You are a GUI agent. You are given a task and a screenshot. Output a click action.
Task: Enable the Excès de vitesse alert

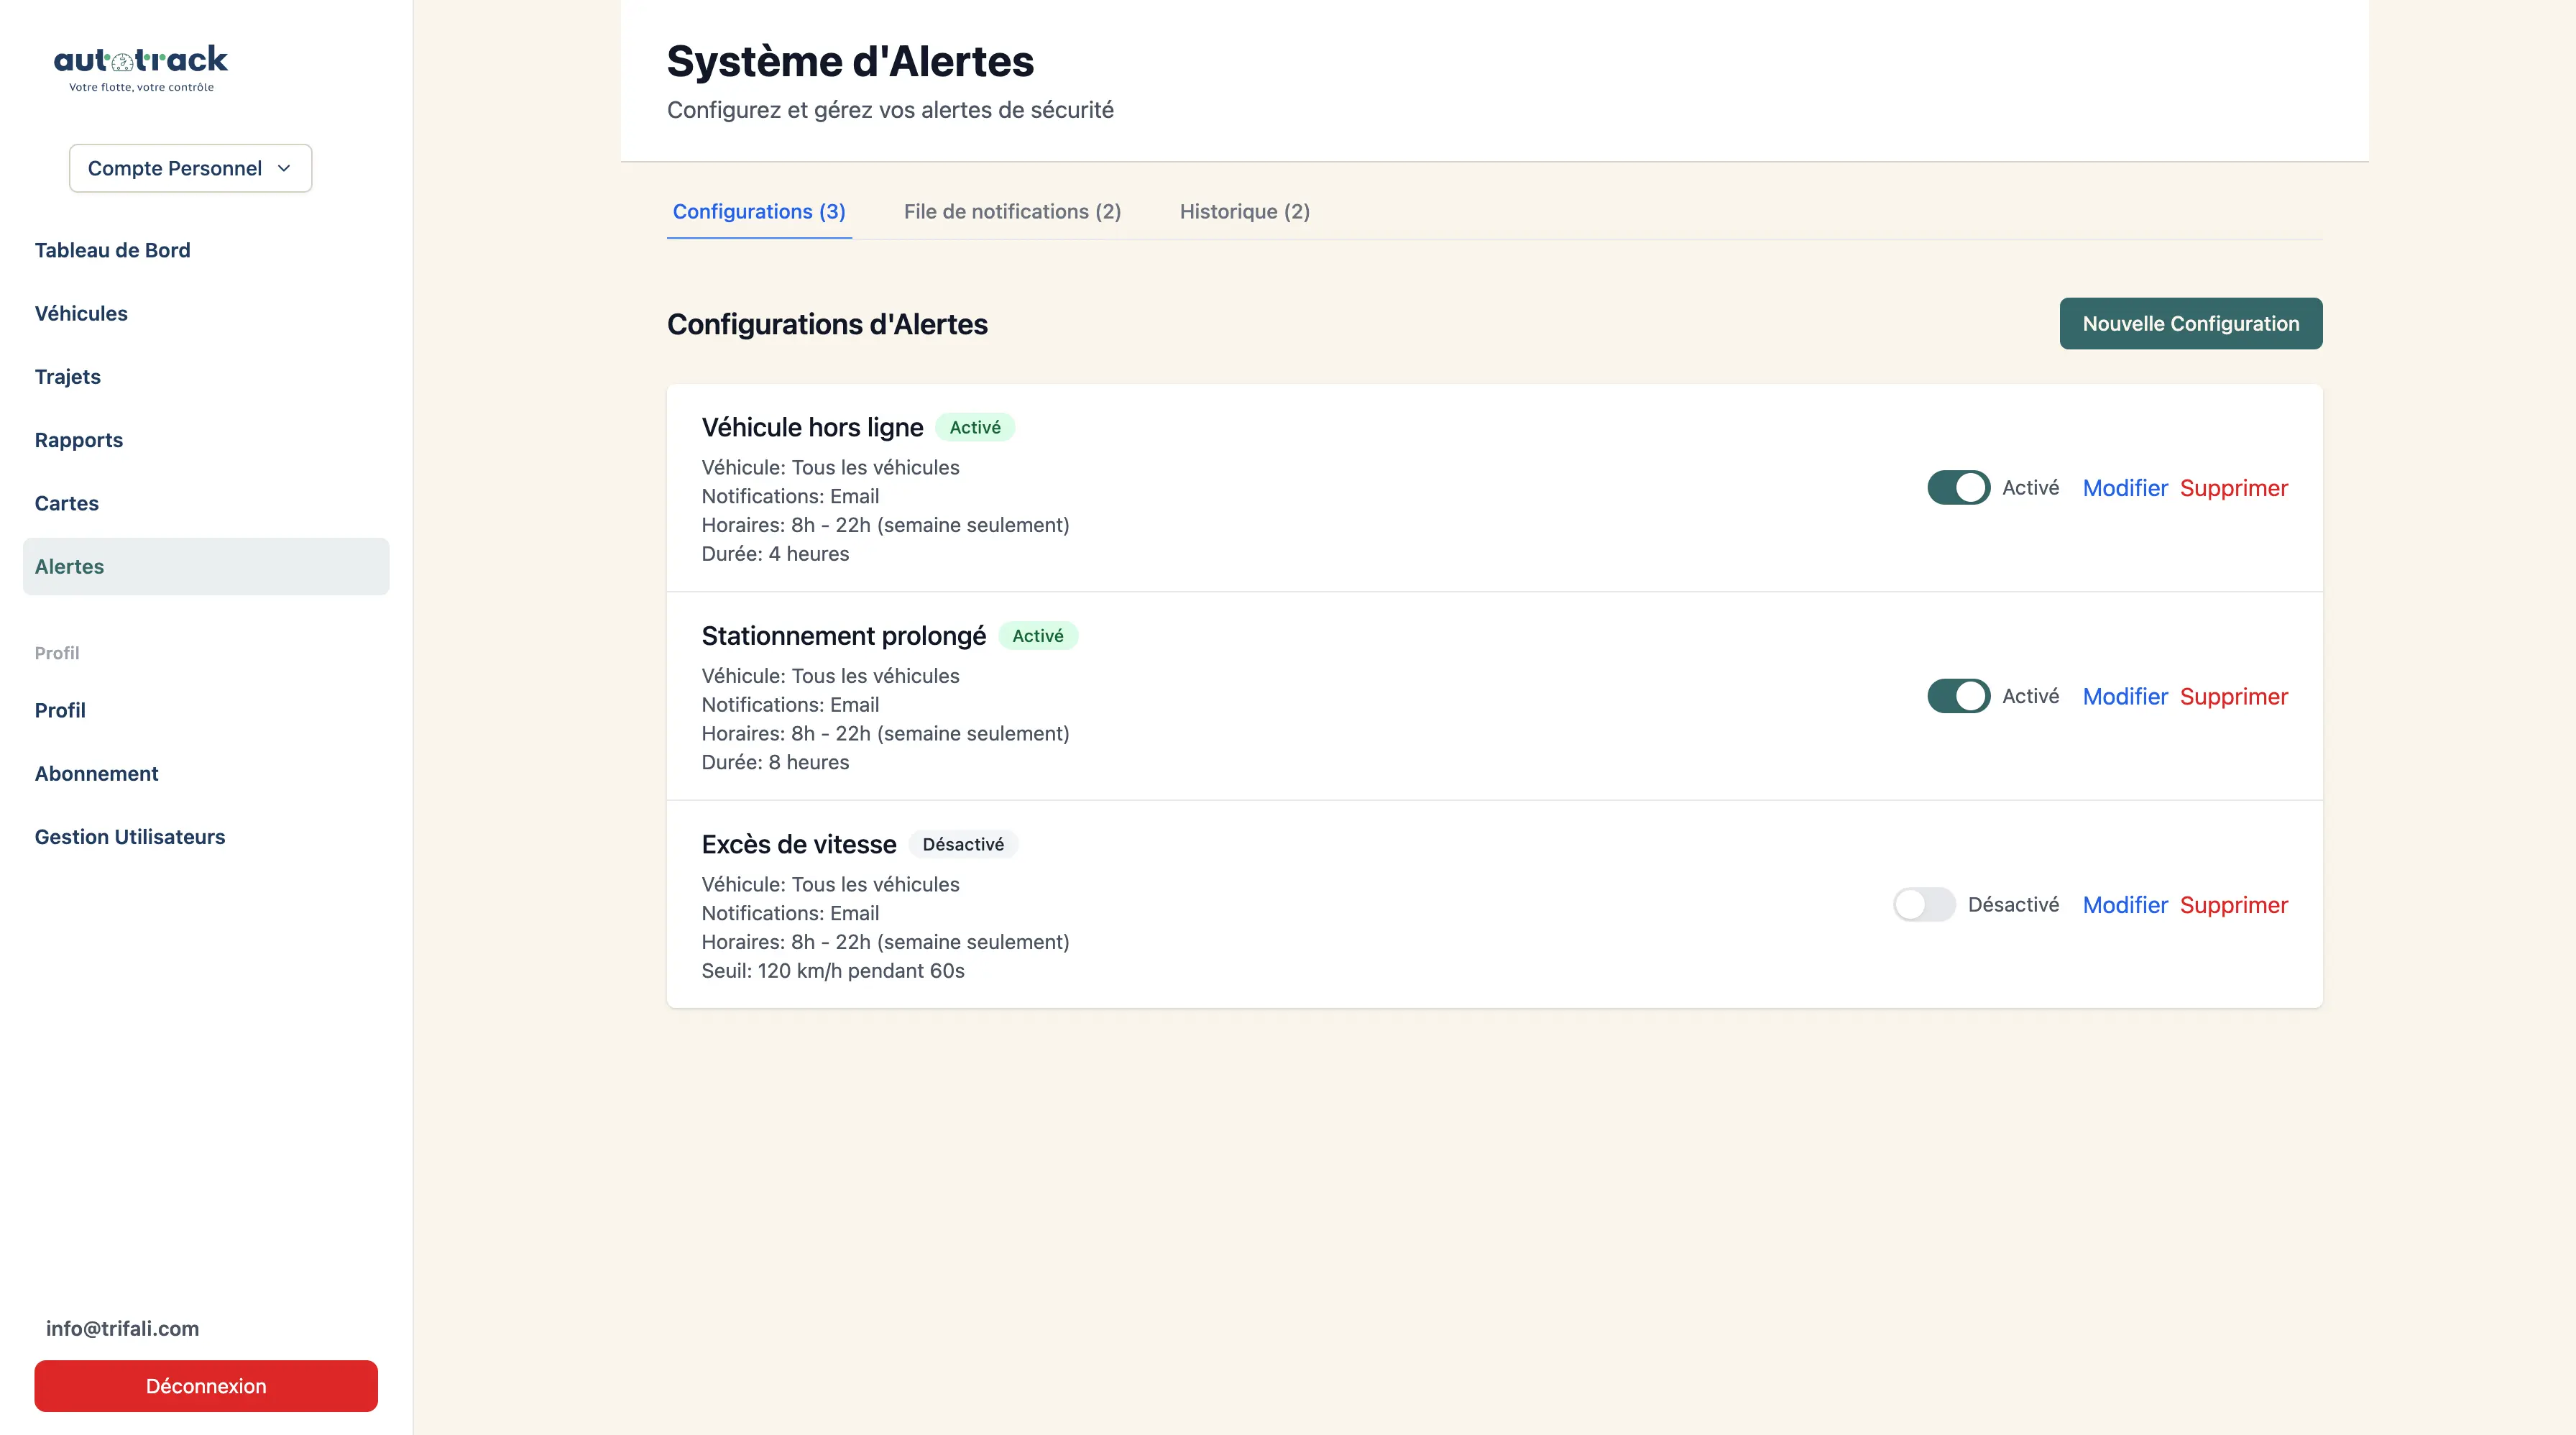click(x=1923, y=904)
